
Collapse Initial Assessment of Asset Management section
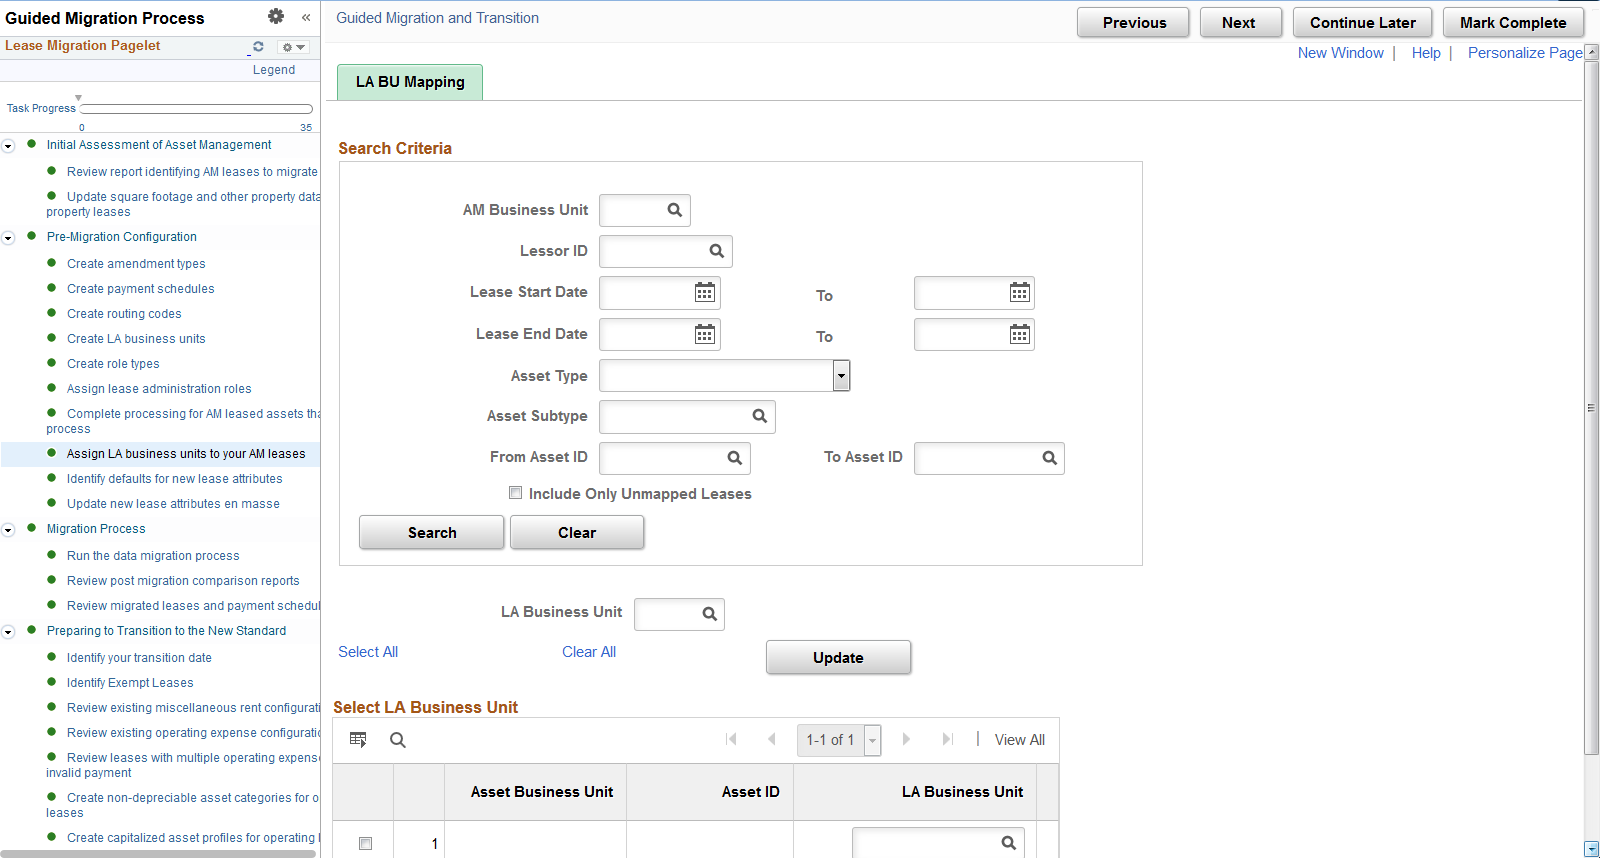point(8,146)
